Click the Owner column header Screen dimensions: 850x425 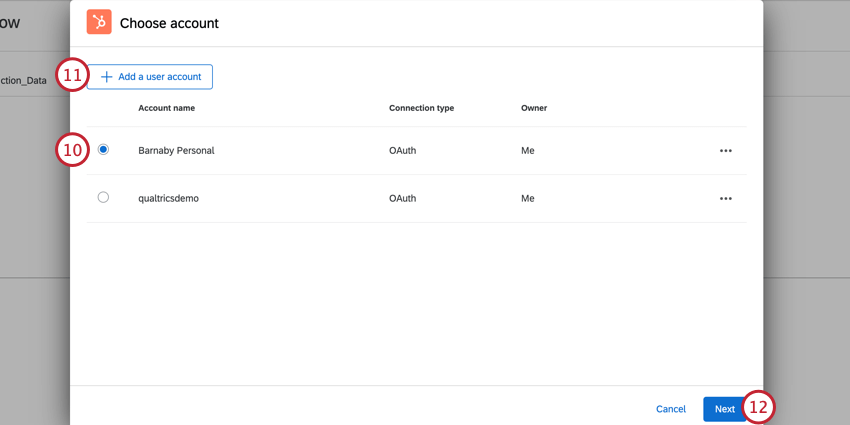[534, 108]
